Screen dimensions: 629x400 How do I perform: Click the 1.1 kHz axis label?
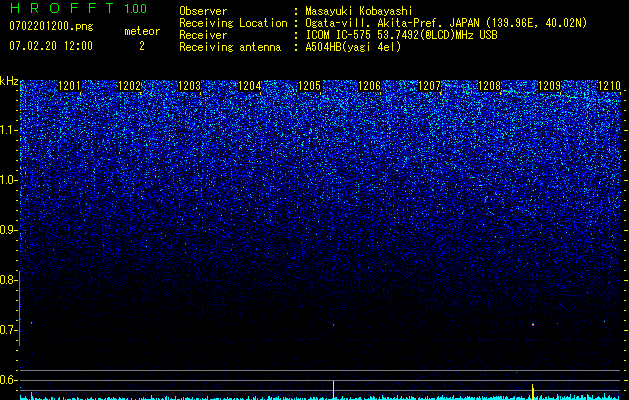(x=8, y=130)
